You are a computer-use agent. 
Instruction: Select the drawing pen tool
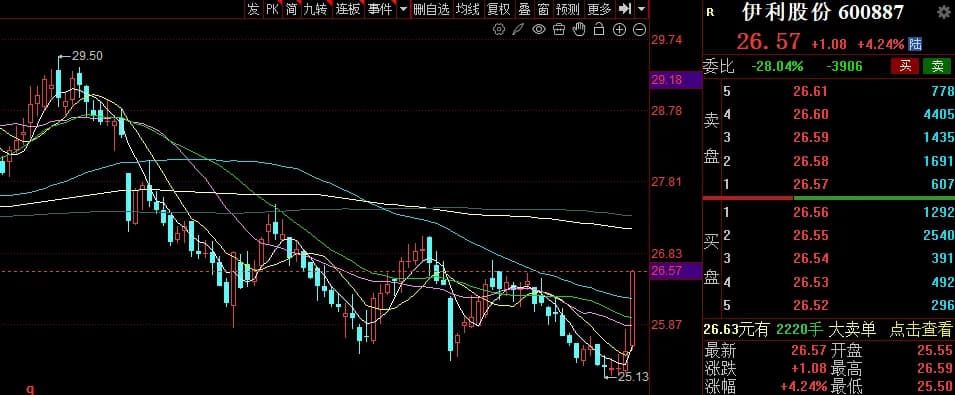518,29
